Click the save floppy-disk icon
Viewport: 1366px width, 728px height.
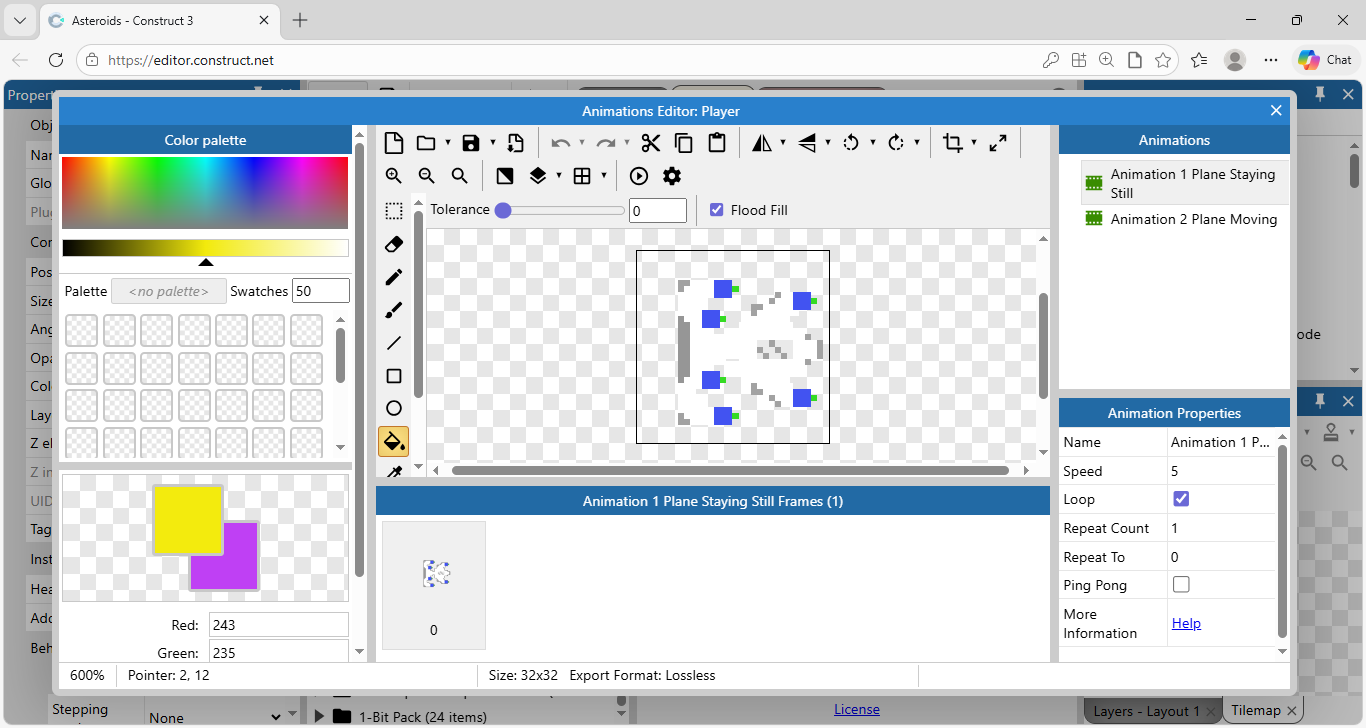(x=471, y=143)
